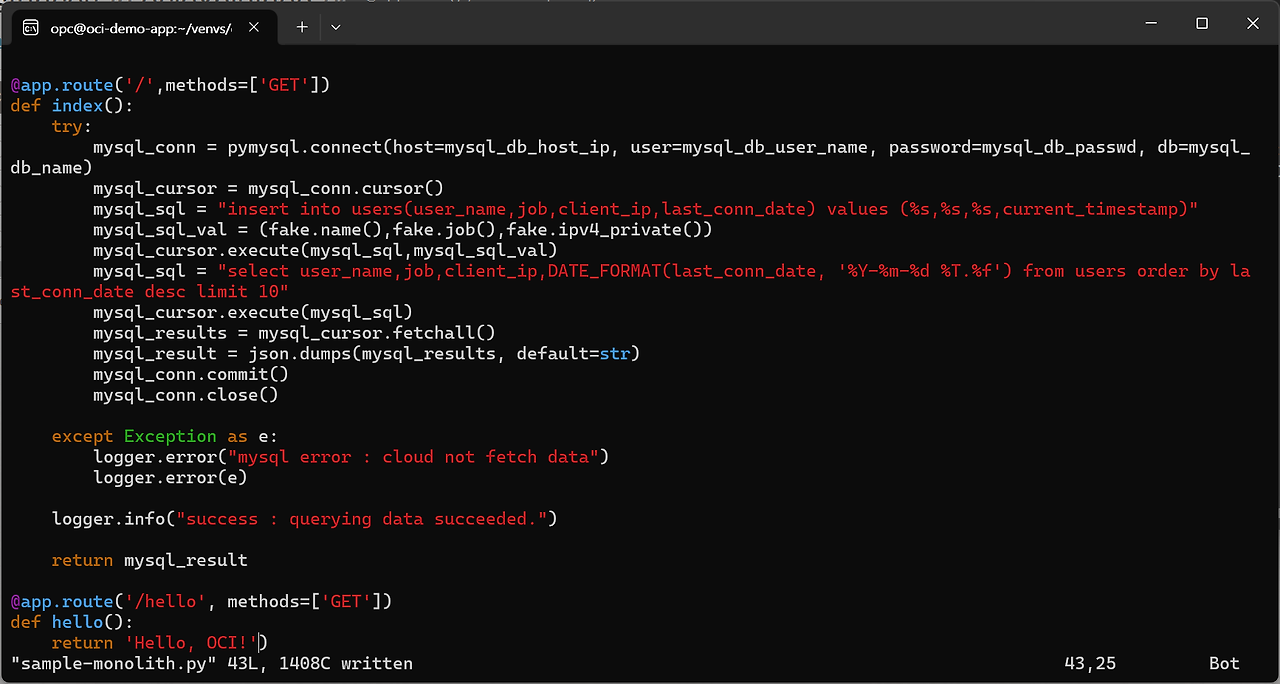The height and width of the screenshot is (684, 1280).
Task: Click the '/hello' route decorator line
Action: pyautogui.click(x=201, y=601)
